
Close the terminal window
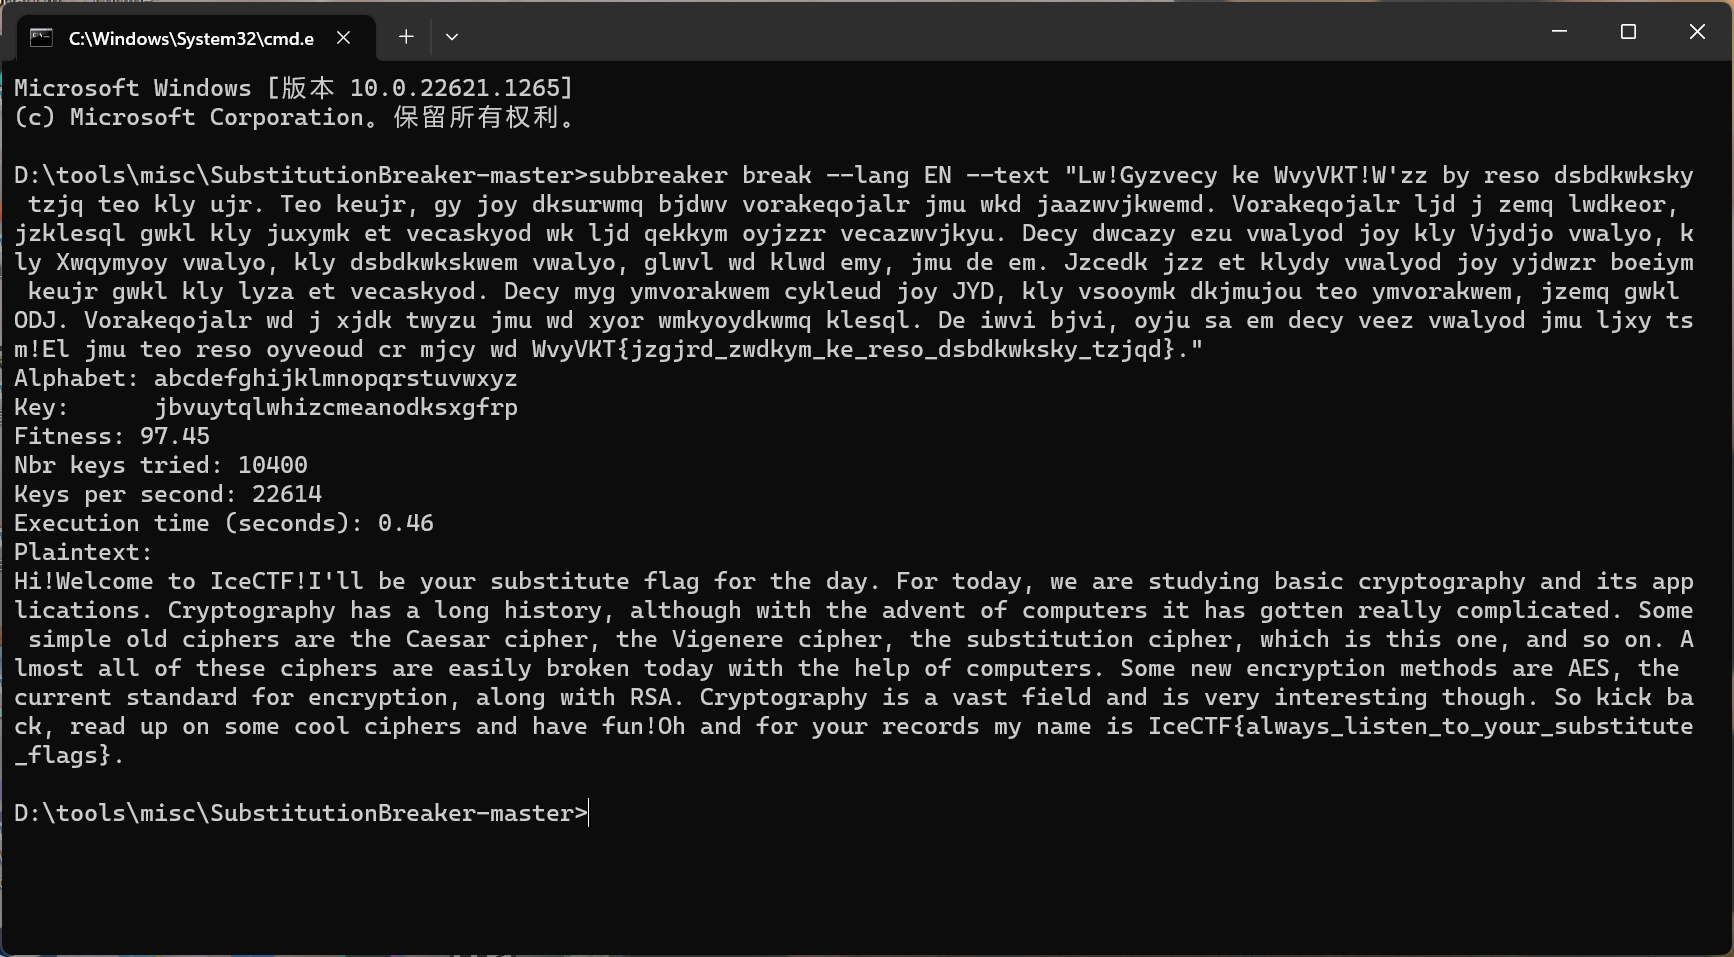(1697, 32)
